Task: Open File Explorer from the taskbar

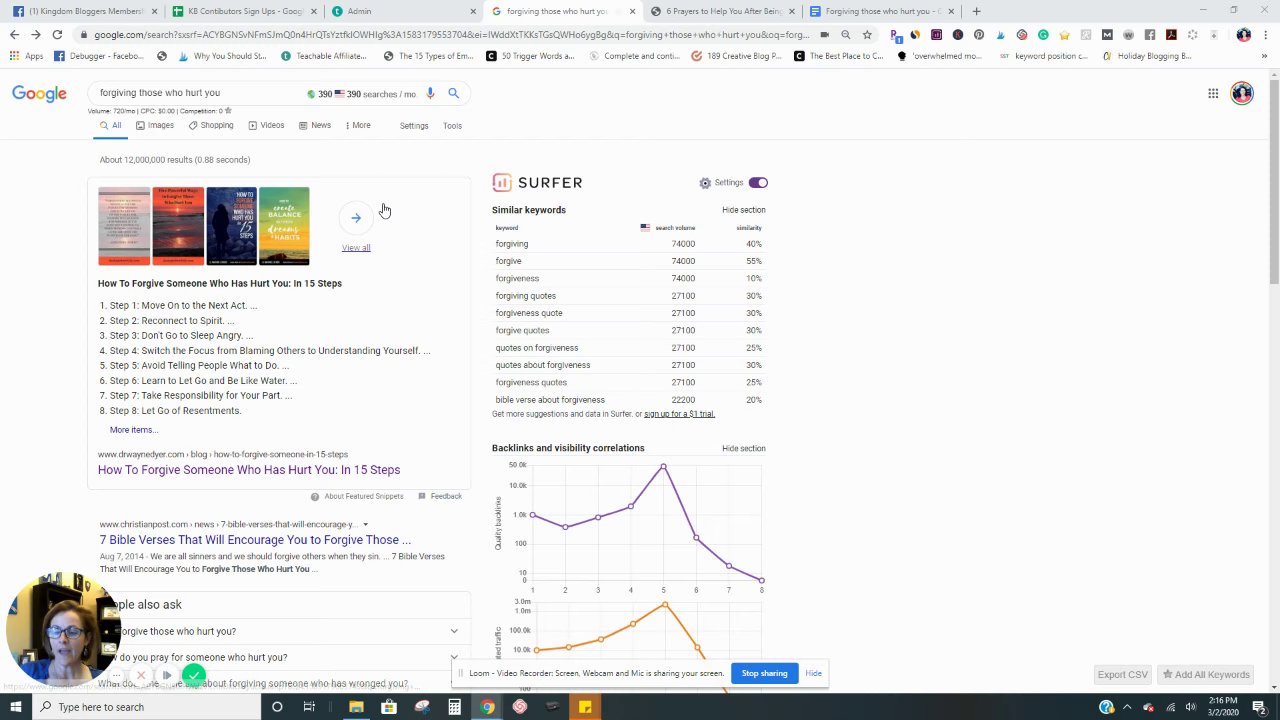Action: [x=356, y=707]
